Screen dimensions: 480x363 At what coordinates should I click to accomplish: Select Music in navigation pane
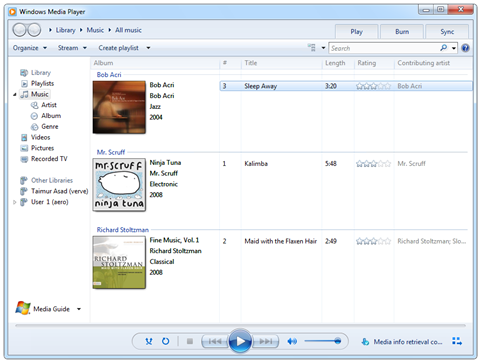tap(35, 94)
